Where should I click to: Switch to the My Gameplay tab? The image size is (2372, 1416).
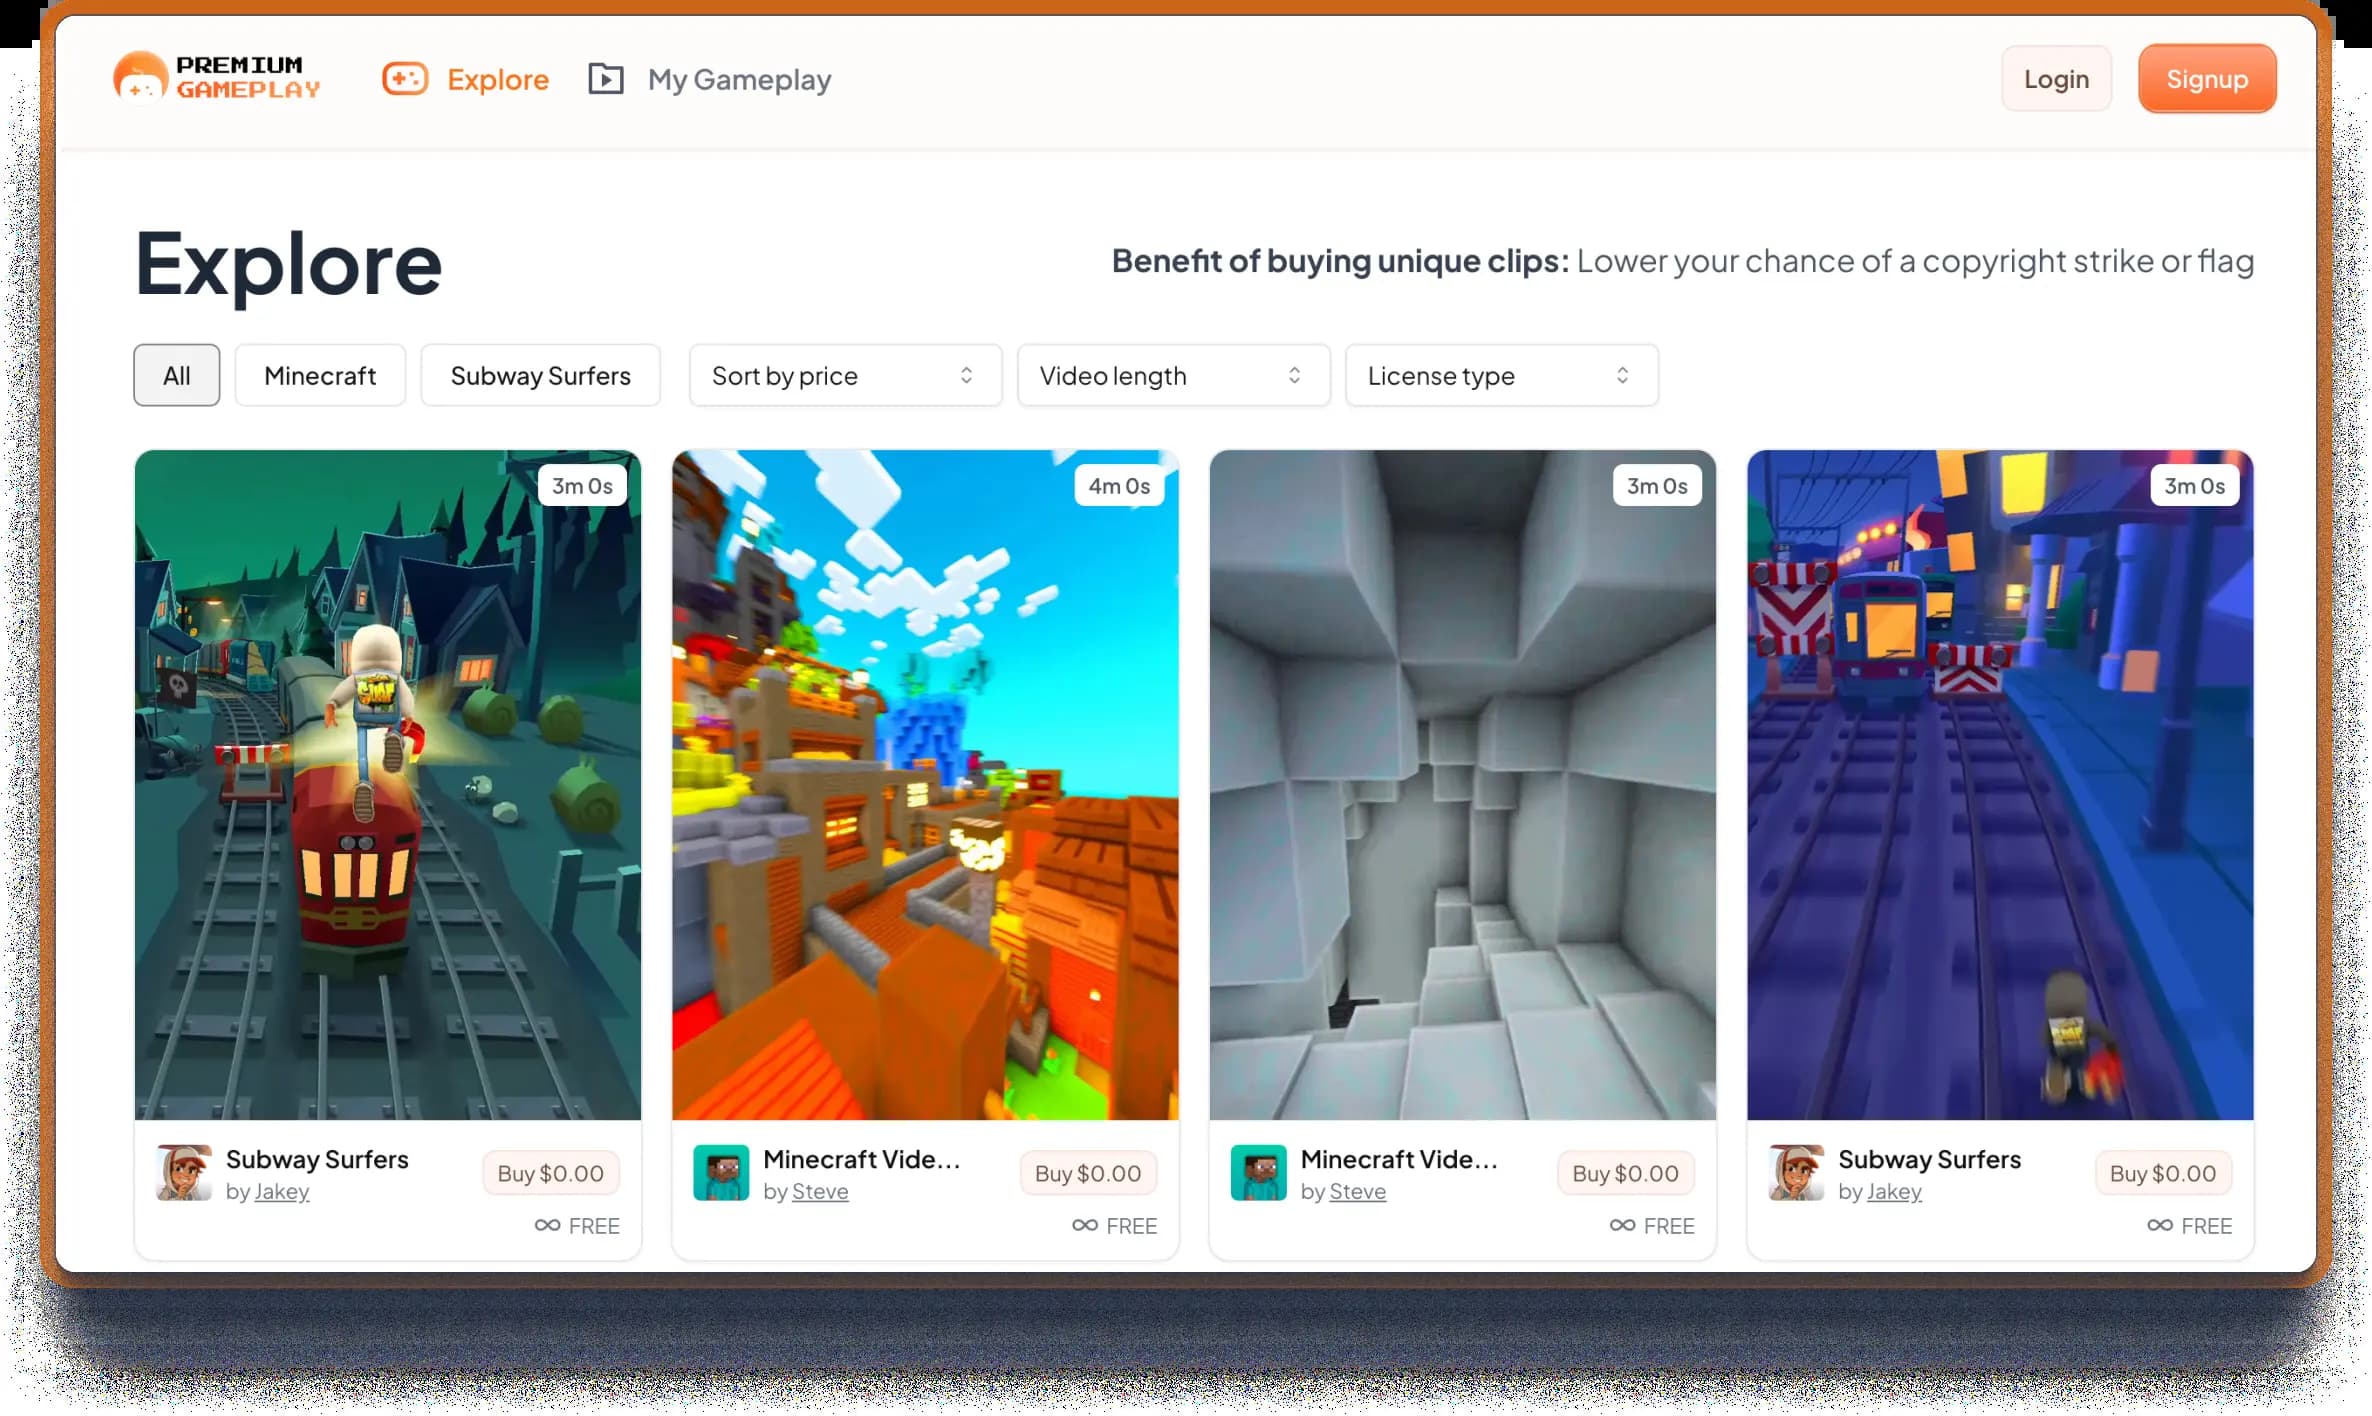click(x=739, y=79)
